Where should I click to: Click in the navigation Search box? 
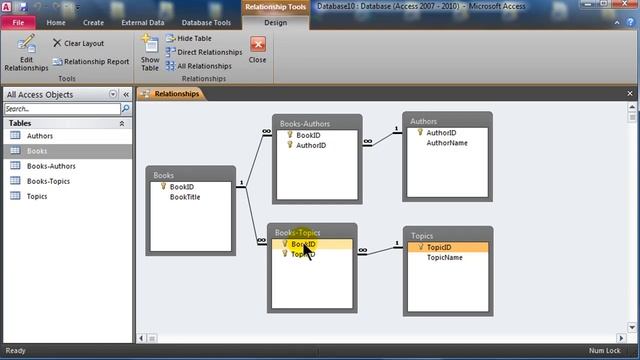point(62,109)
